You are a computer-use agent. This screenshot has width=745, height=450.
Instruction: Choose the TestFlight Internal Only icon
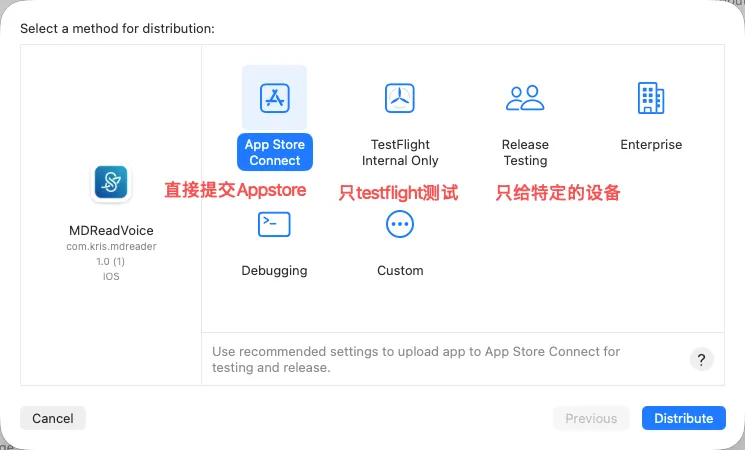[400, 98]
